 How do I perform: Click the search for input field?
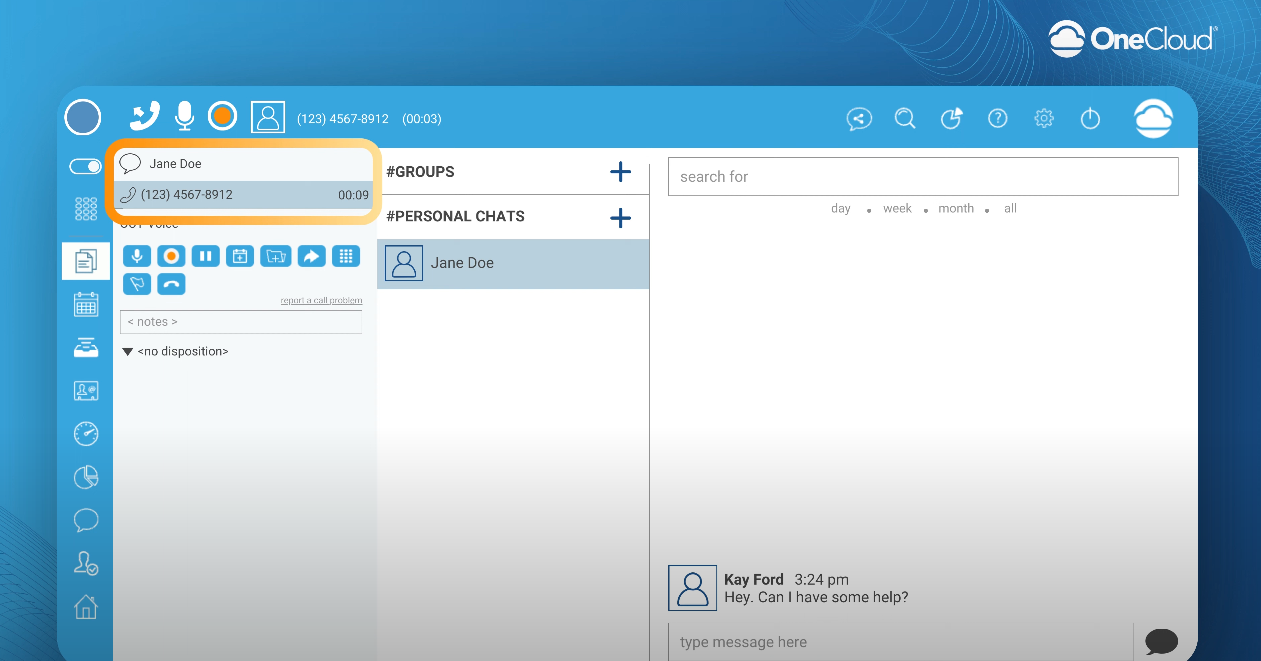923,176
